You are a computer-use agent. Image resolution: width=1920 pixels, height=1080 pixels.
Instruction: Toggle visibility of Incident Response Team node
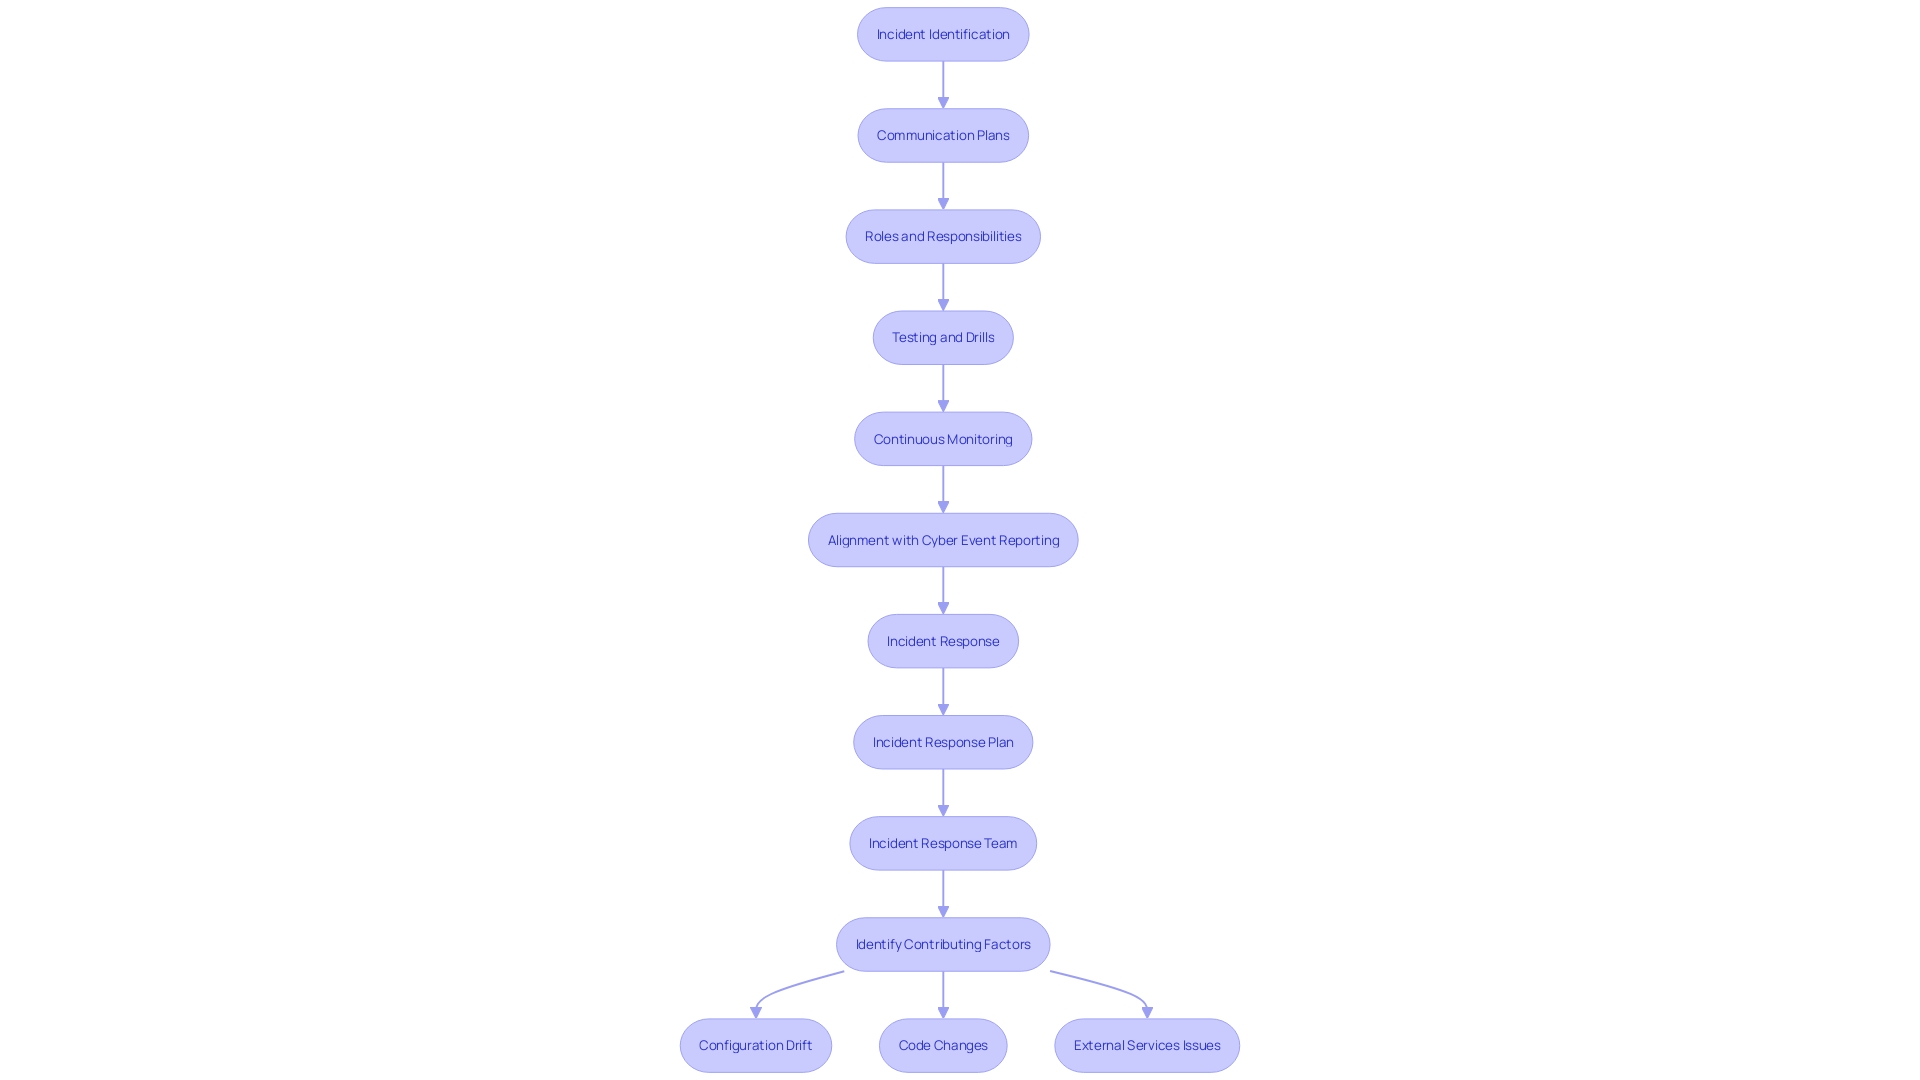pos(943,843)
